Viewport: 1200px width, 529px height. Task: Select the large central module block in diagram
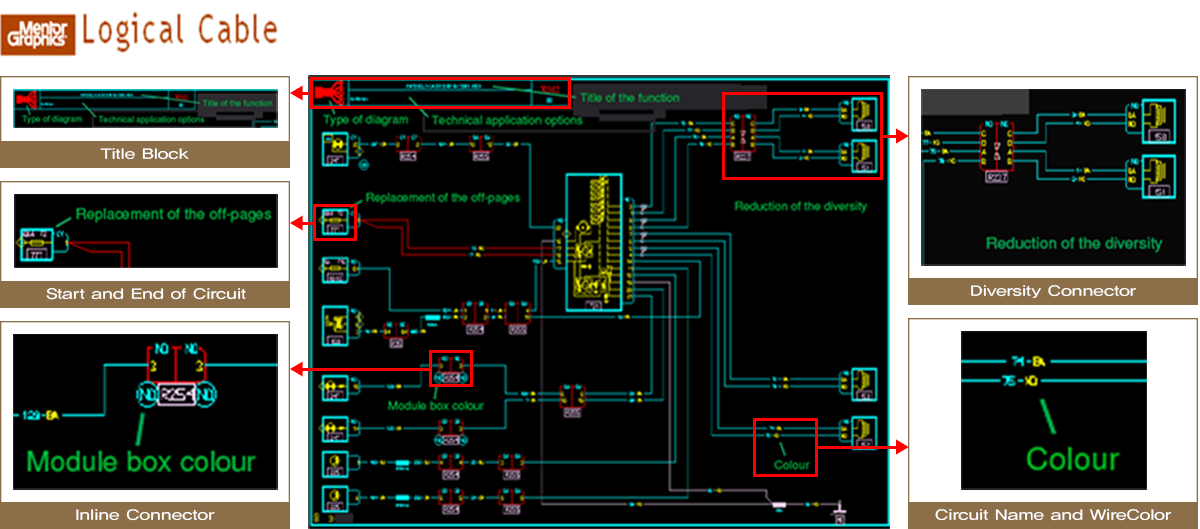[594, 240]
